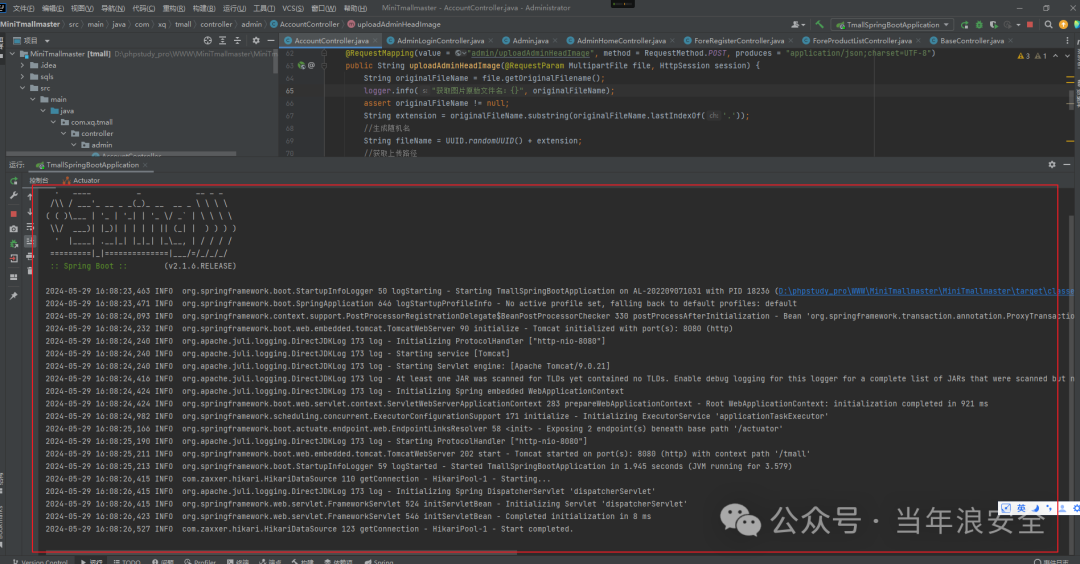
Task: Hide the project panel with minus icon
Action: click(271, 41)
